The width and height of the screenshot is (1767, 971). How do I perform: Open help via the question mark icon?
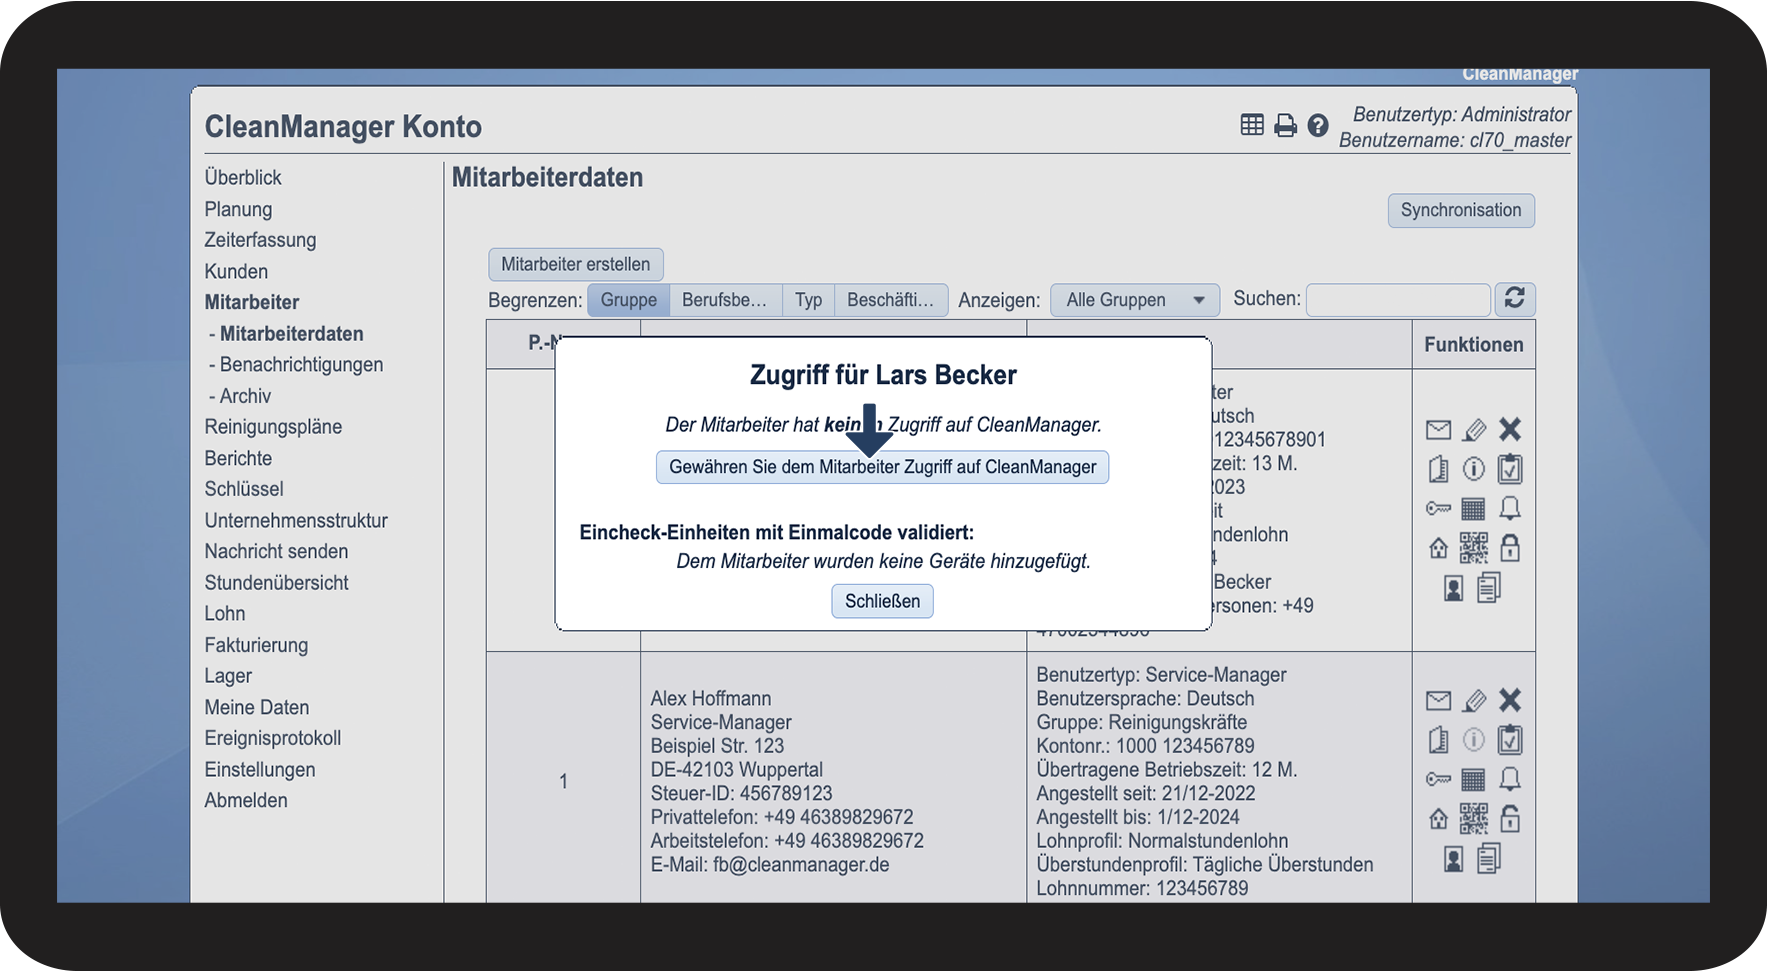pos(1318,125)
